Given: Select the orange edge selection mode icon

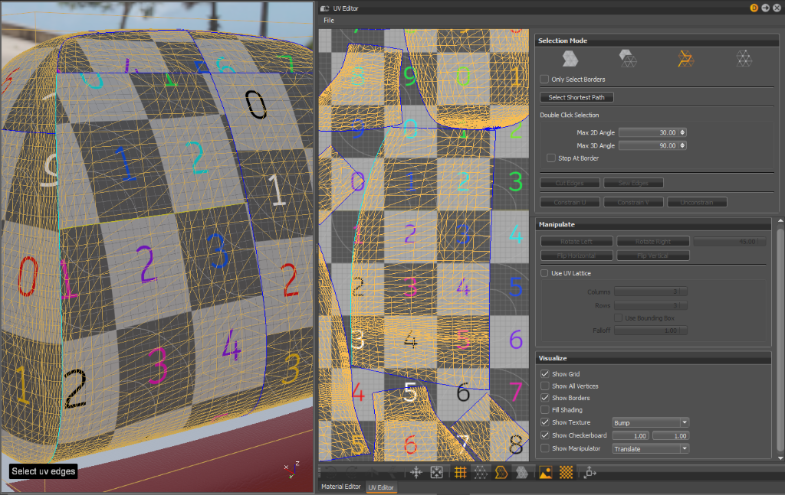Looking at the screenshot, I should (685, 59).
